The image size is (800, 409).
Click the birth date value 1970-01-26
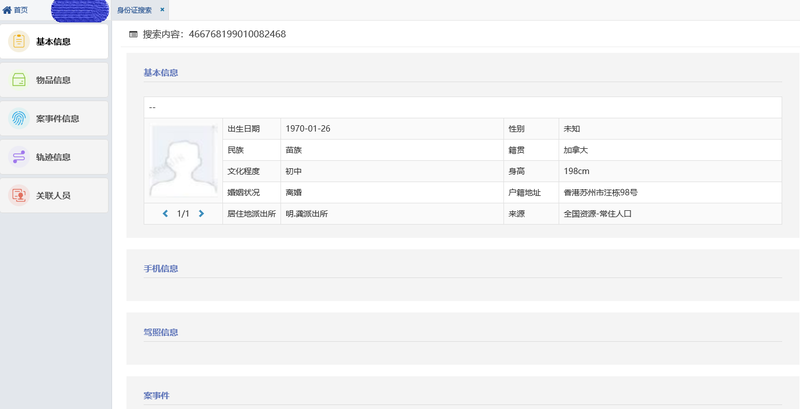pos(308,129)
